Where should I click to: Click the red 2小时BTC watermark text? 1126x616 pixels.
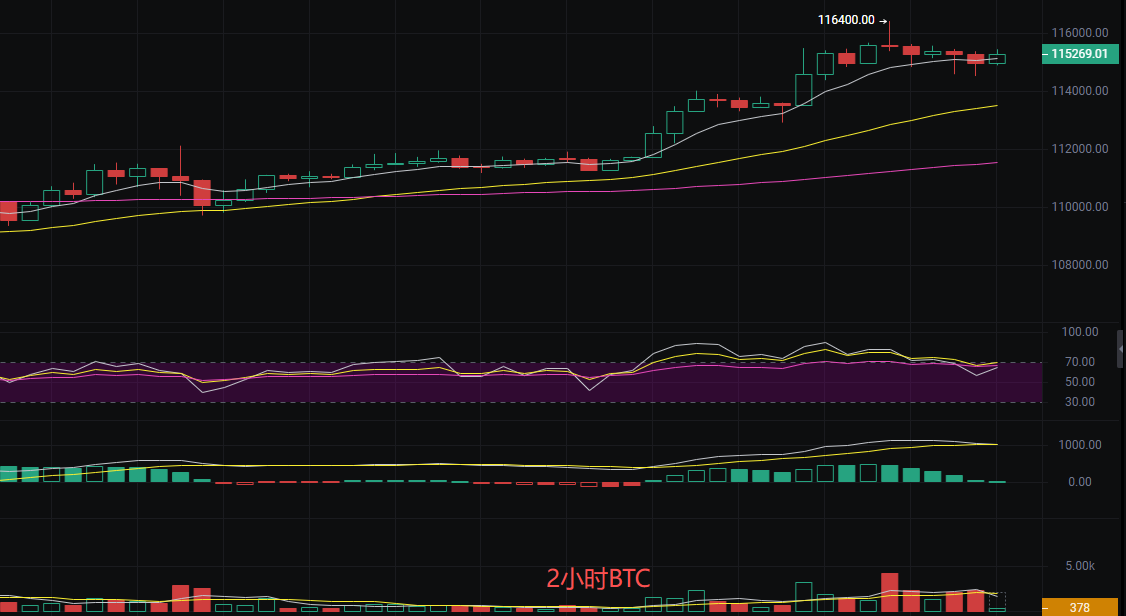[x=598, y=578]
